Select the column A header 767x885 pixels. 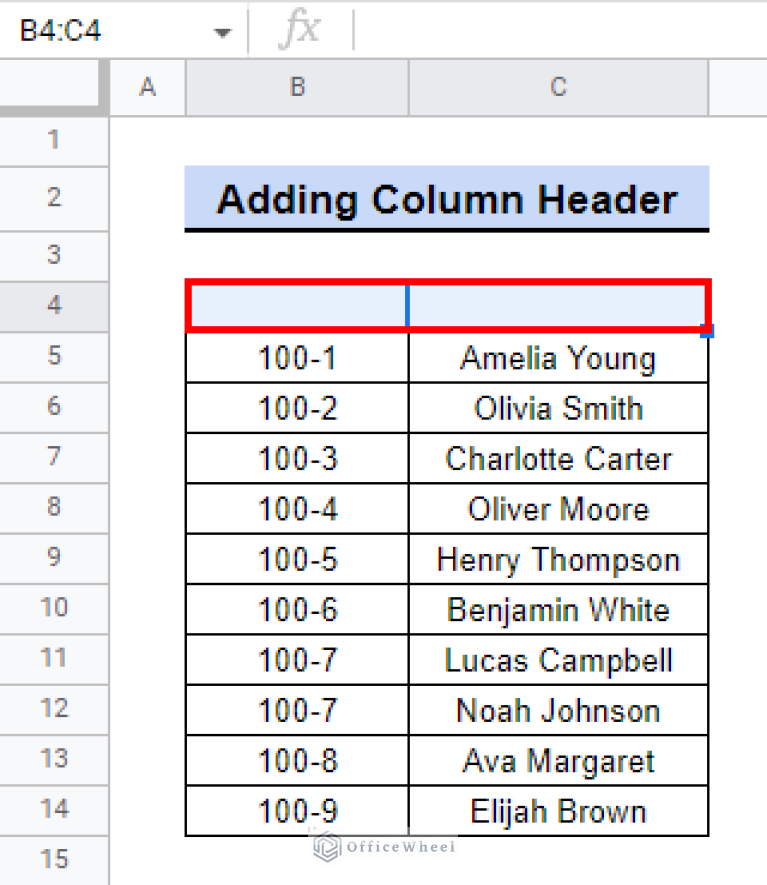(x=147, y=87)
